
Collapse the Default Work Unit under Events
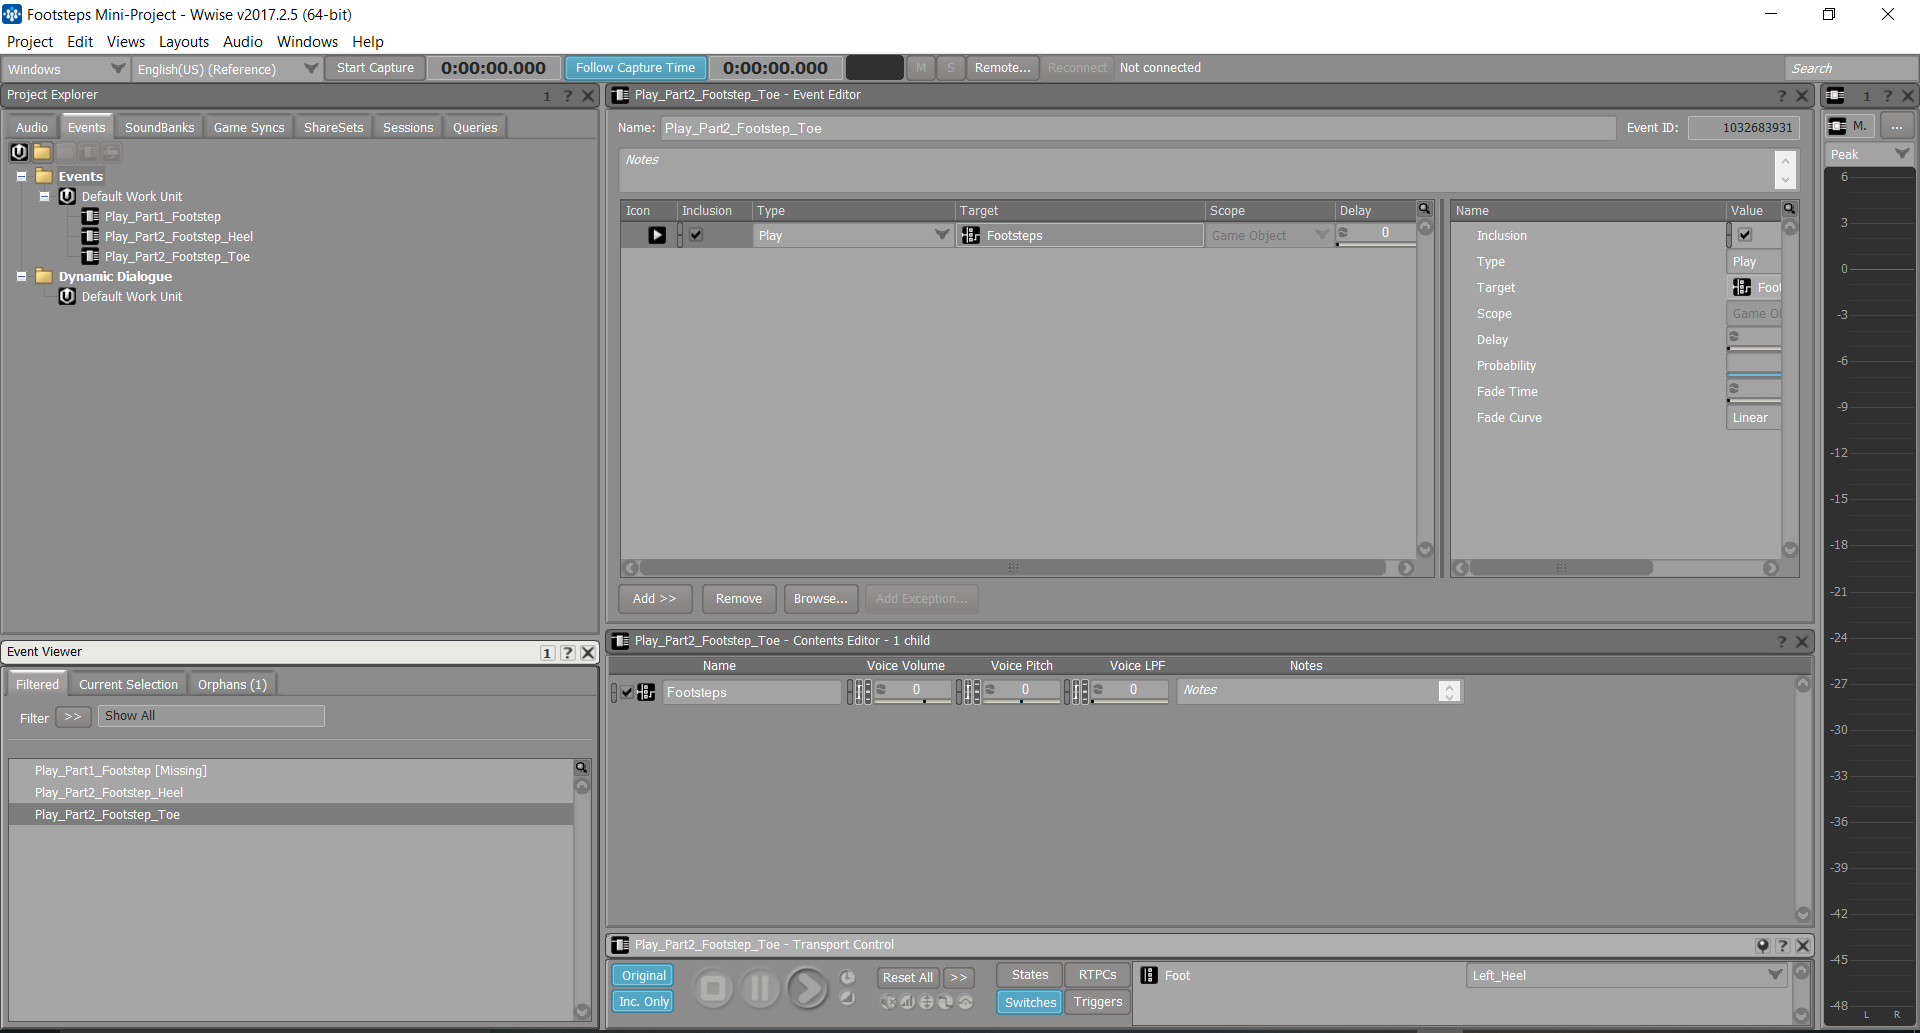(x=44, y=196)
